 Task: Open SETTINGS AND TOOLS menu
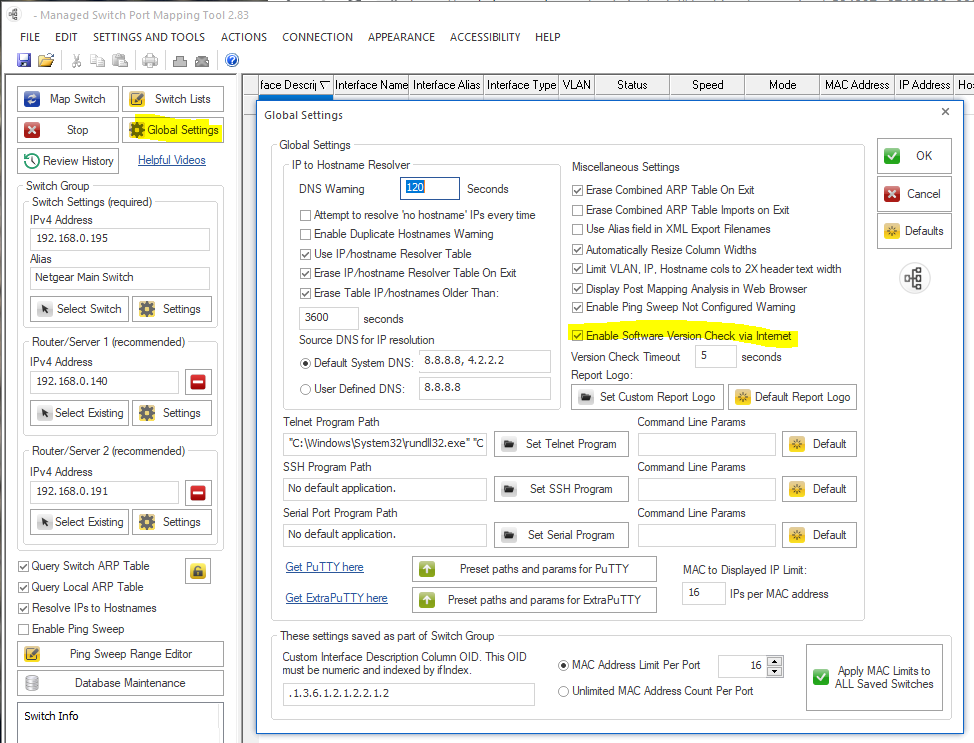(x=149, y=37)
